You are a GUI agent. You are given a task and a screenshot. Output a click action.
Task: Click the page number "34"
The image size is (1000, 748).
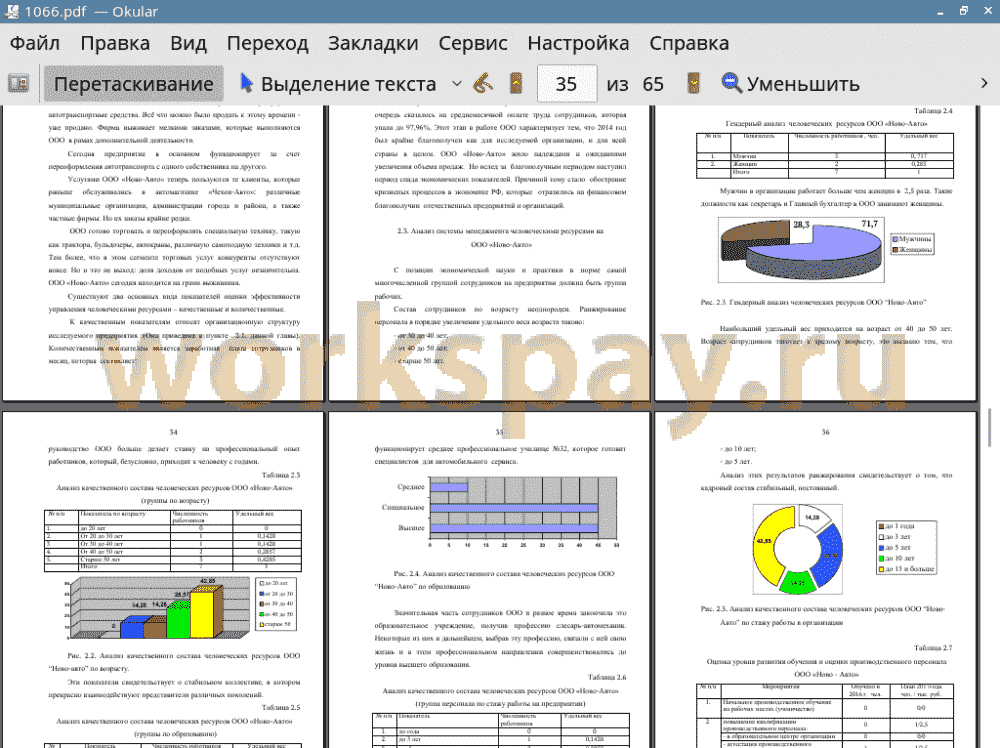pyautogui.click(x=173, y=432)
